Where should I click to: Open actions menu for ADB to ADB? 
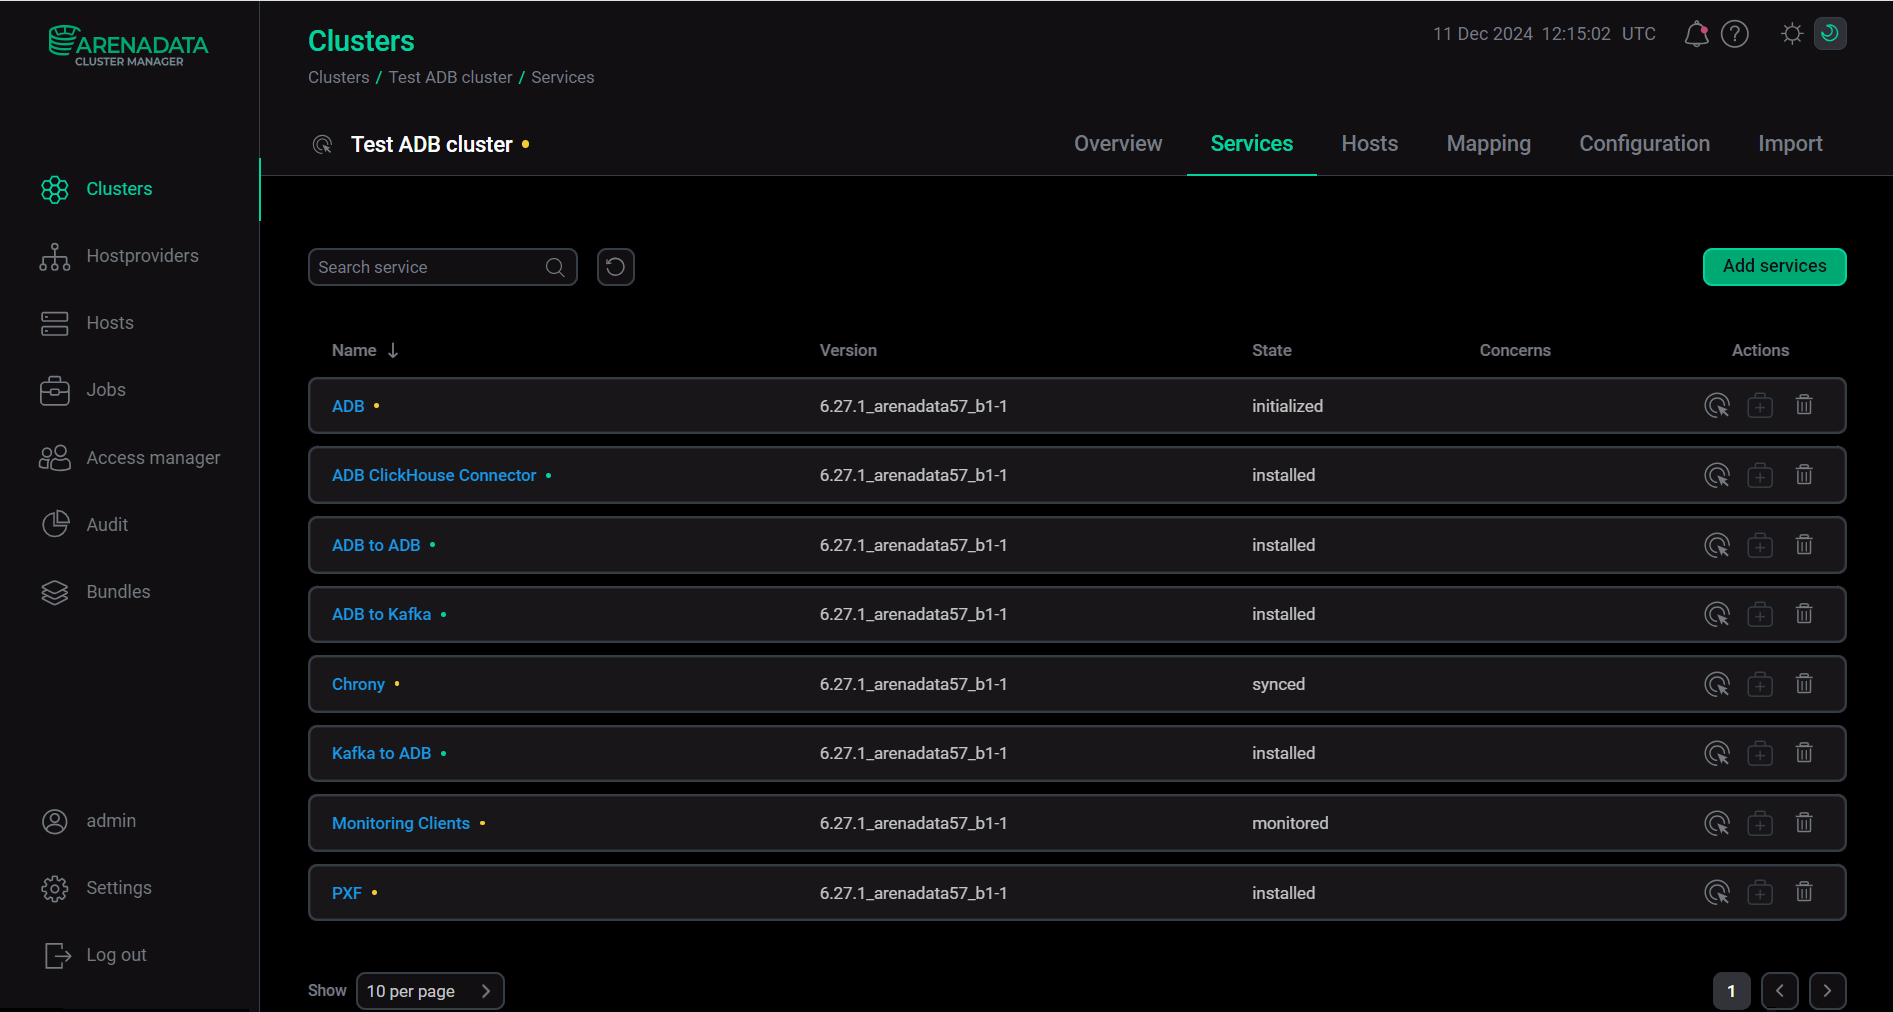[1717, 545]
